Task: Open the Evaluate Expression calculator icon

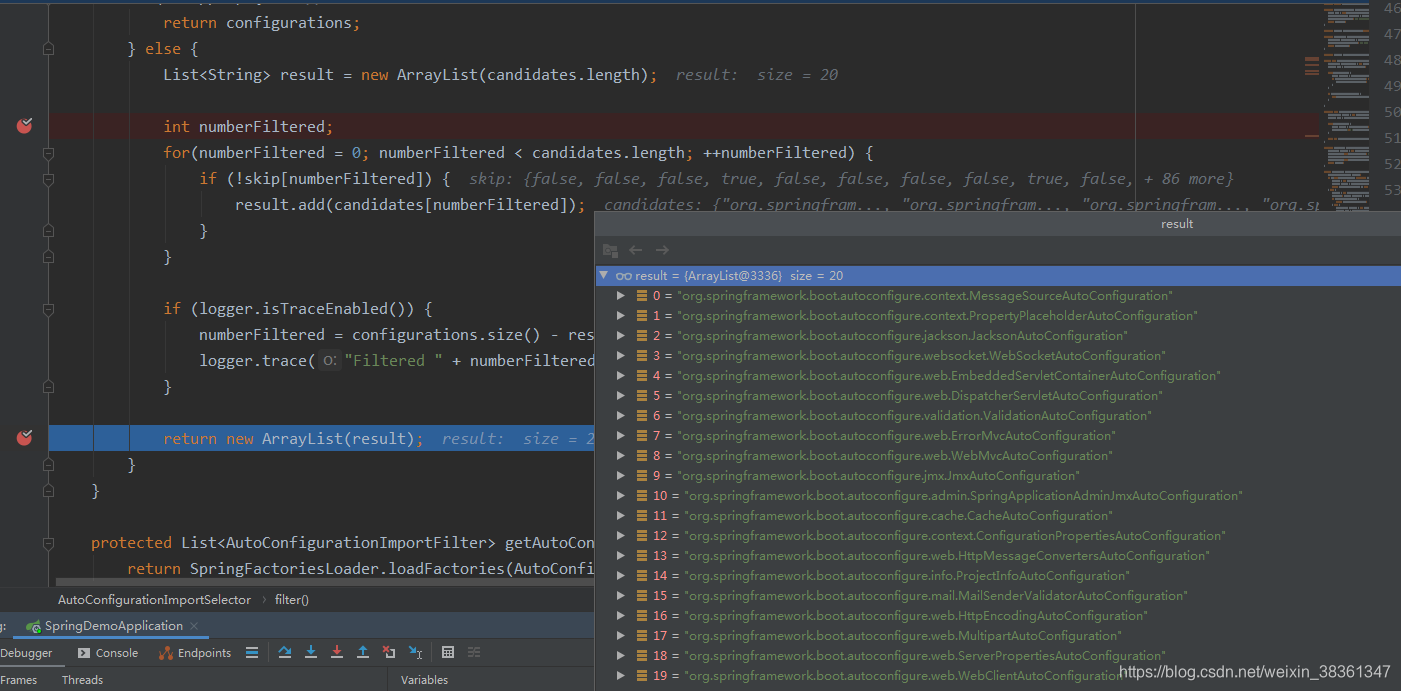Action: point(448,652)
